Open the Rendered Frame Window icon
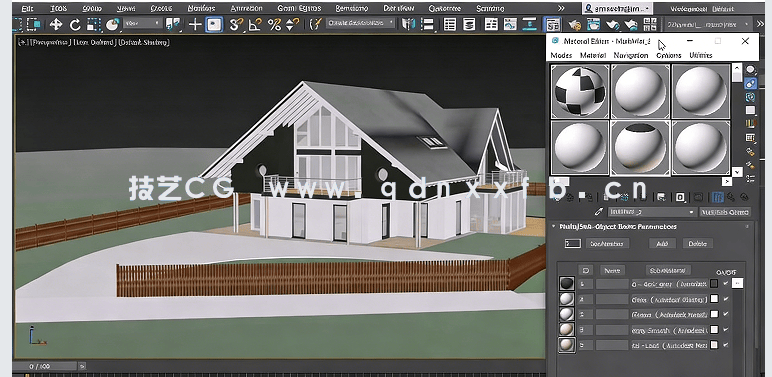The height and width of the screenshot is (377, 772). tap(593, 24)
